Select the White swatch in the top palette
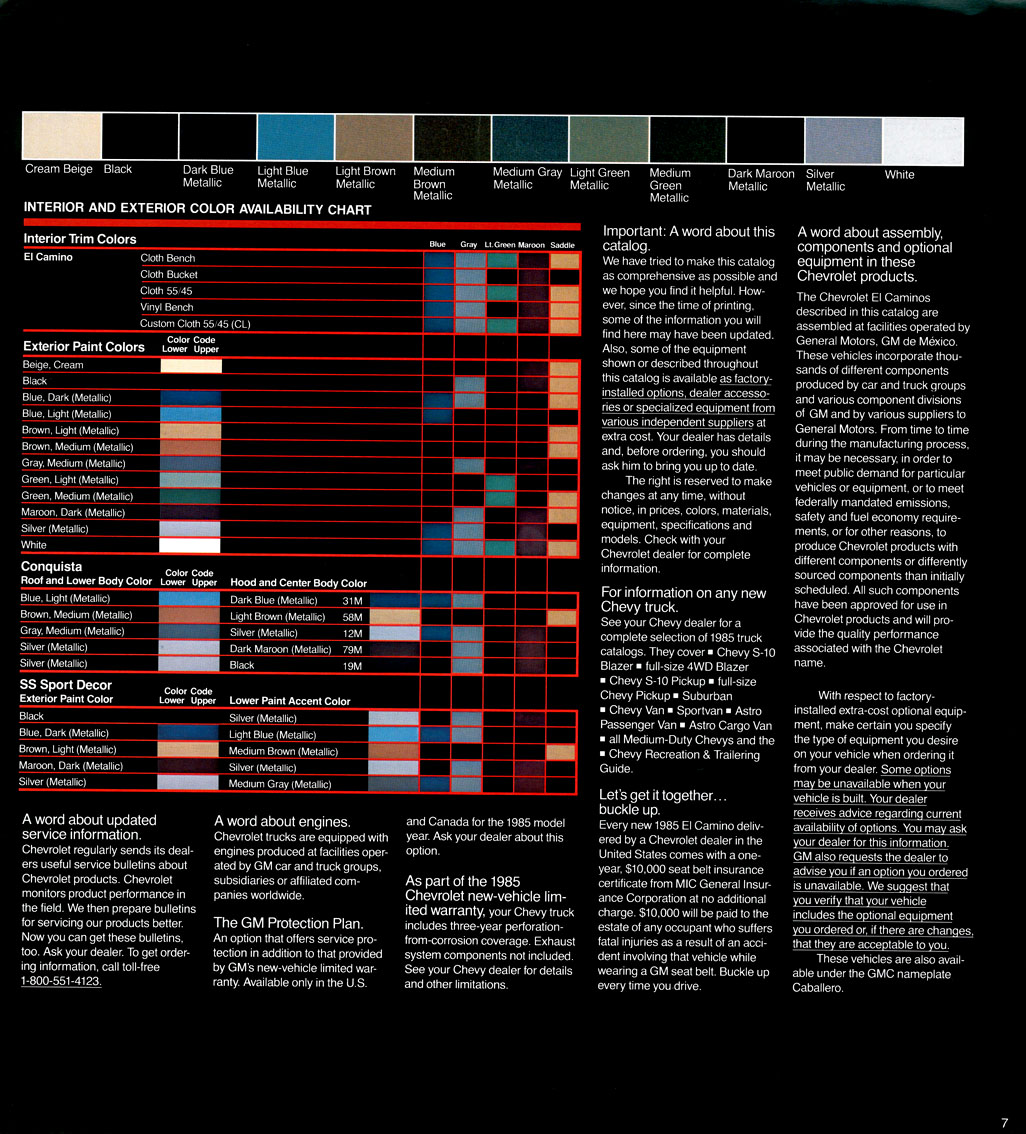Viewport: 1026px width, 1134px height. tap(923, 142)
